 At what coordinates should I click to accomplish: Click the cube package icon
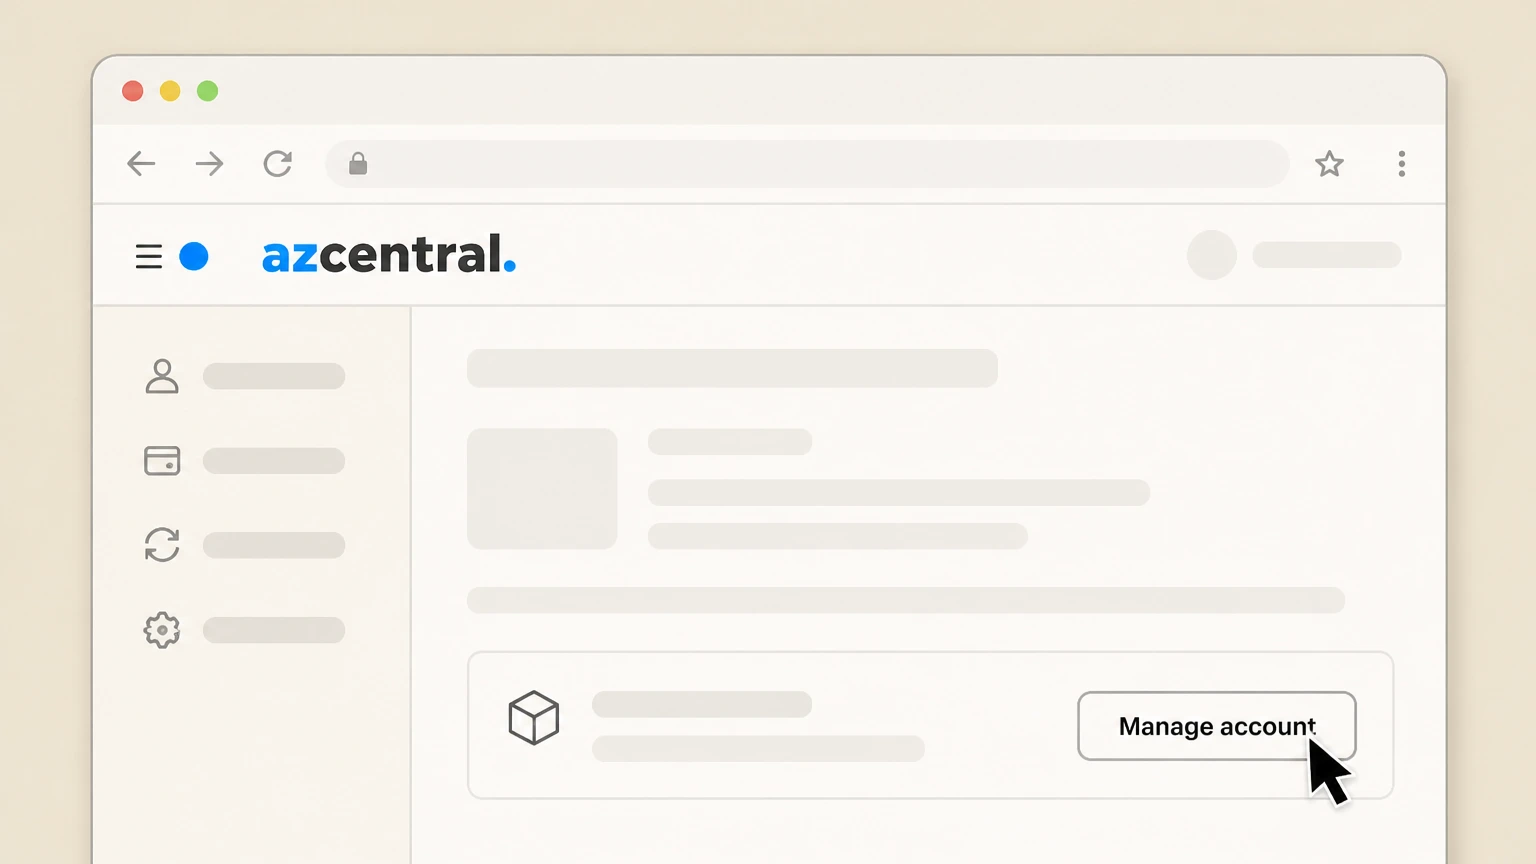534,717
